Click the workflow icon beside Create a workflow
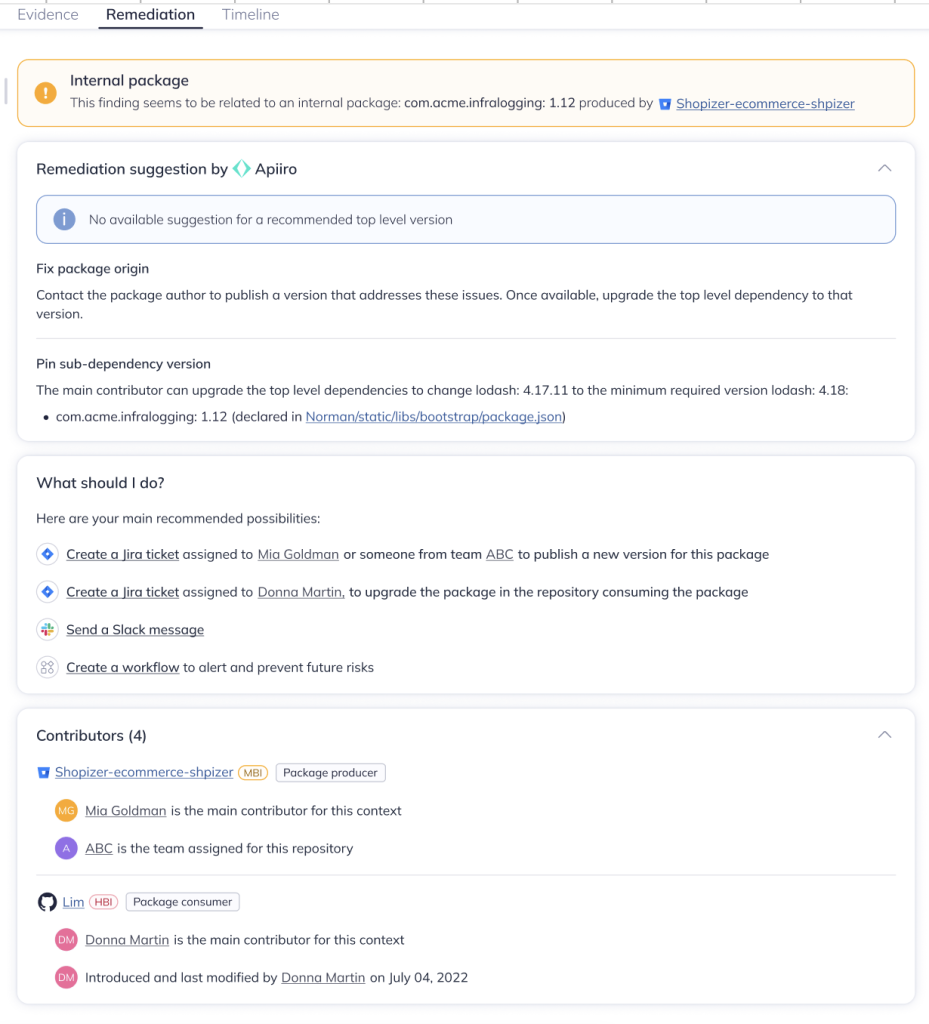Viewport: 929px width, 1024px height. click(x=47, y=667)
